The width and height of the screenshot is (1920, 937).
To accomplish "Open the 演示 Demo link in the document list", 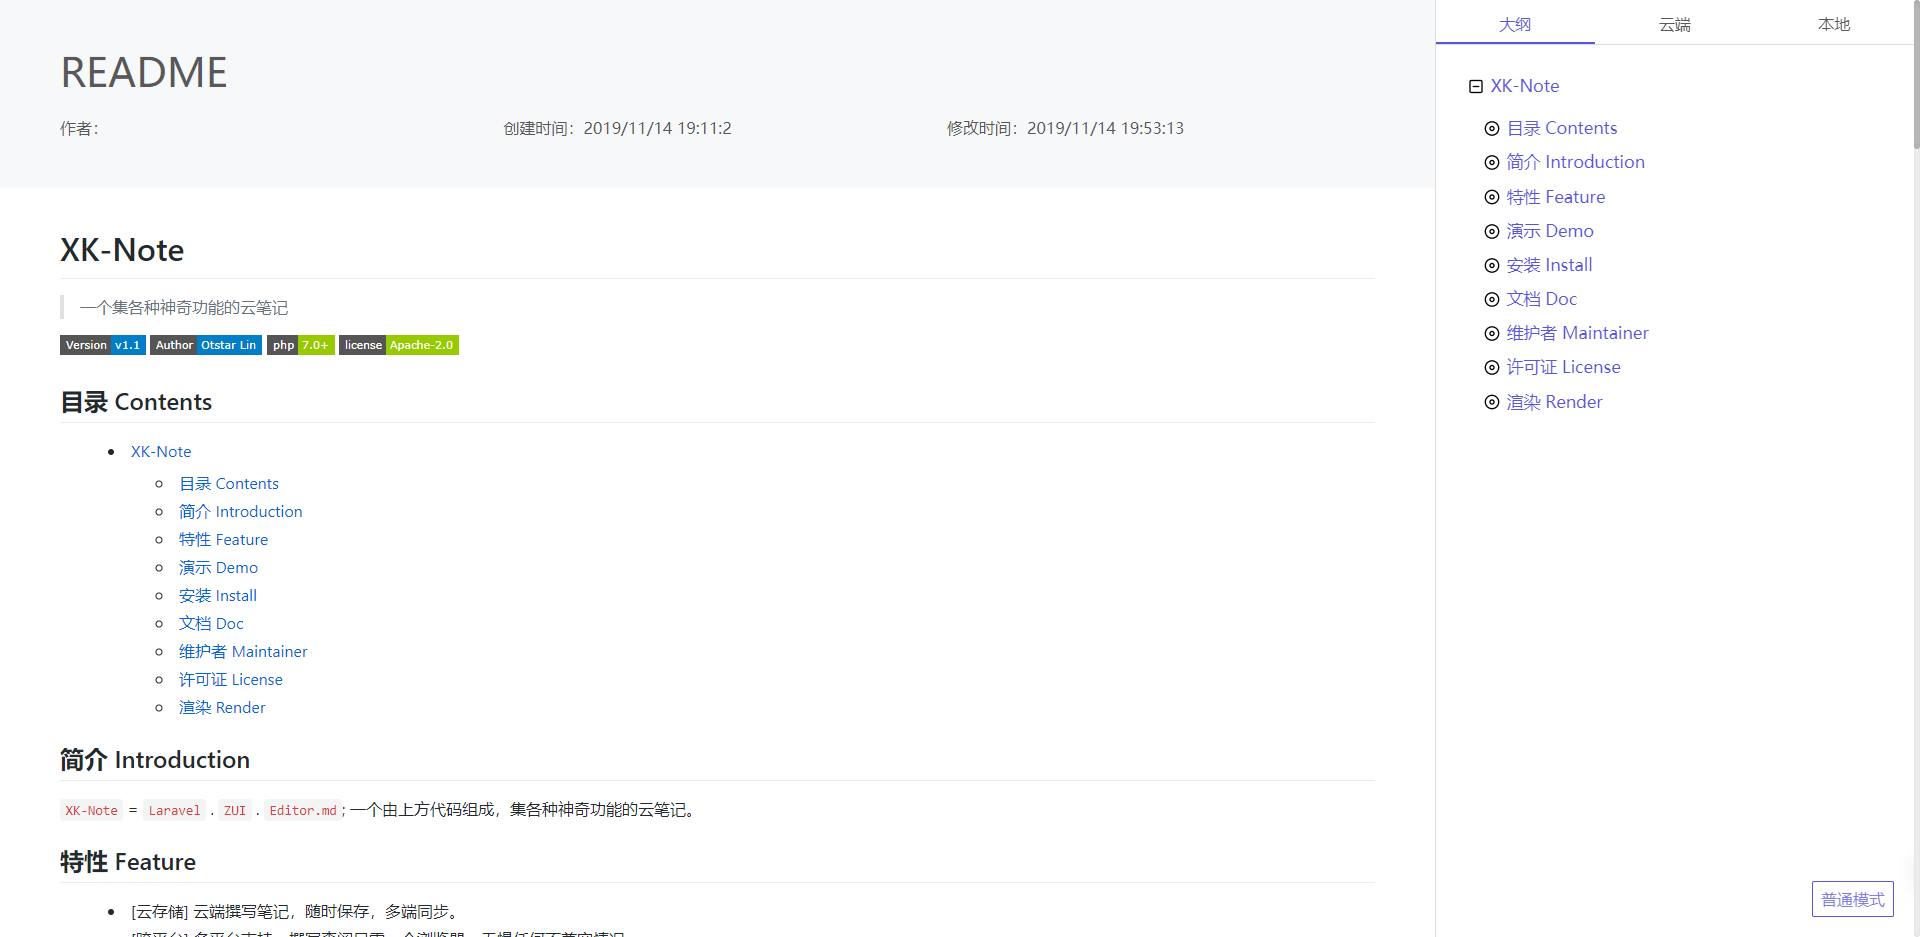I will (x=218, y=568).
